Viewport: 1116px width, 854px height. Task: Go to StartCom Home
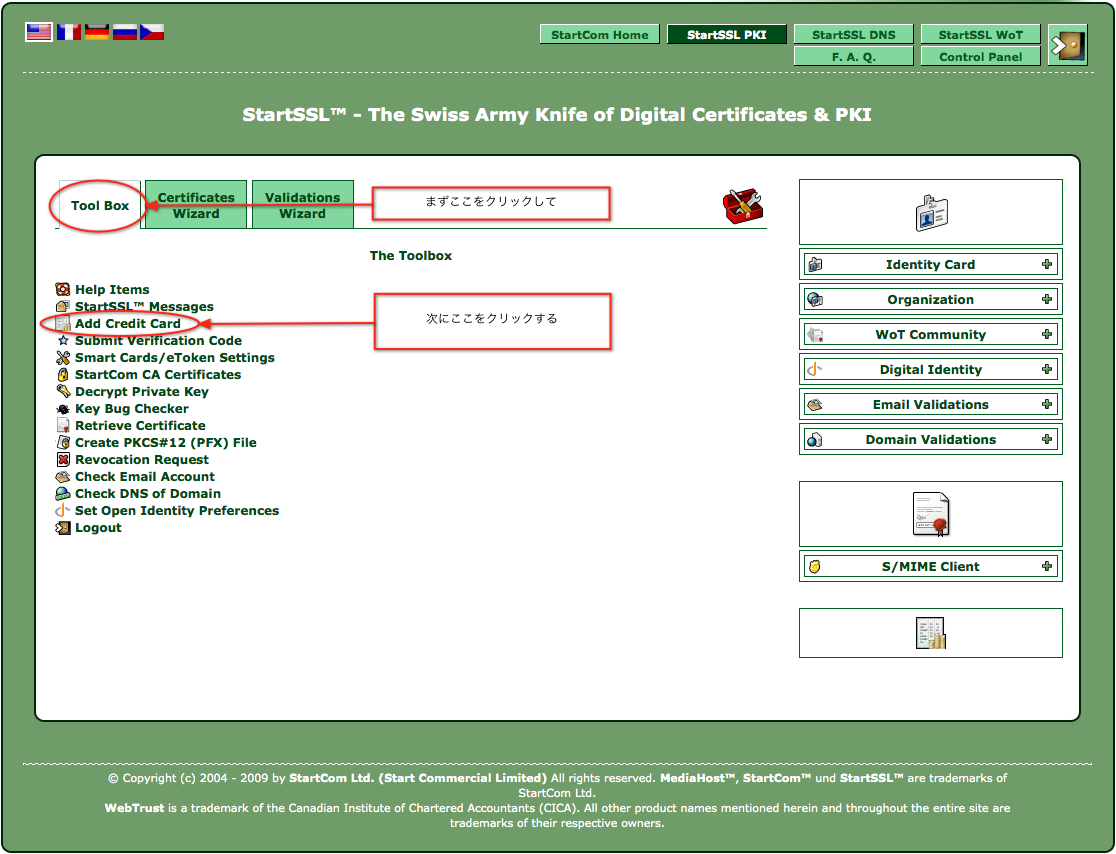point(599,34)
